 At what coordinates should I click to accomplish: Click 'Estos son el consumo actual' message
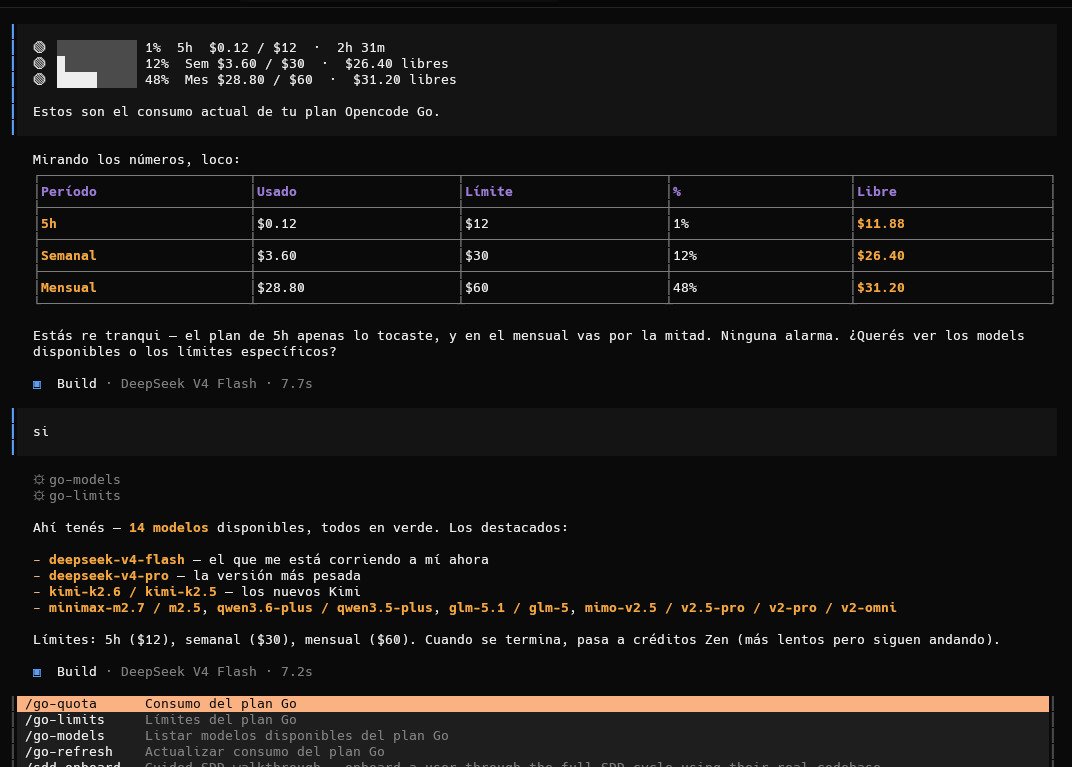tap(236, 111)
